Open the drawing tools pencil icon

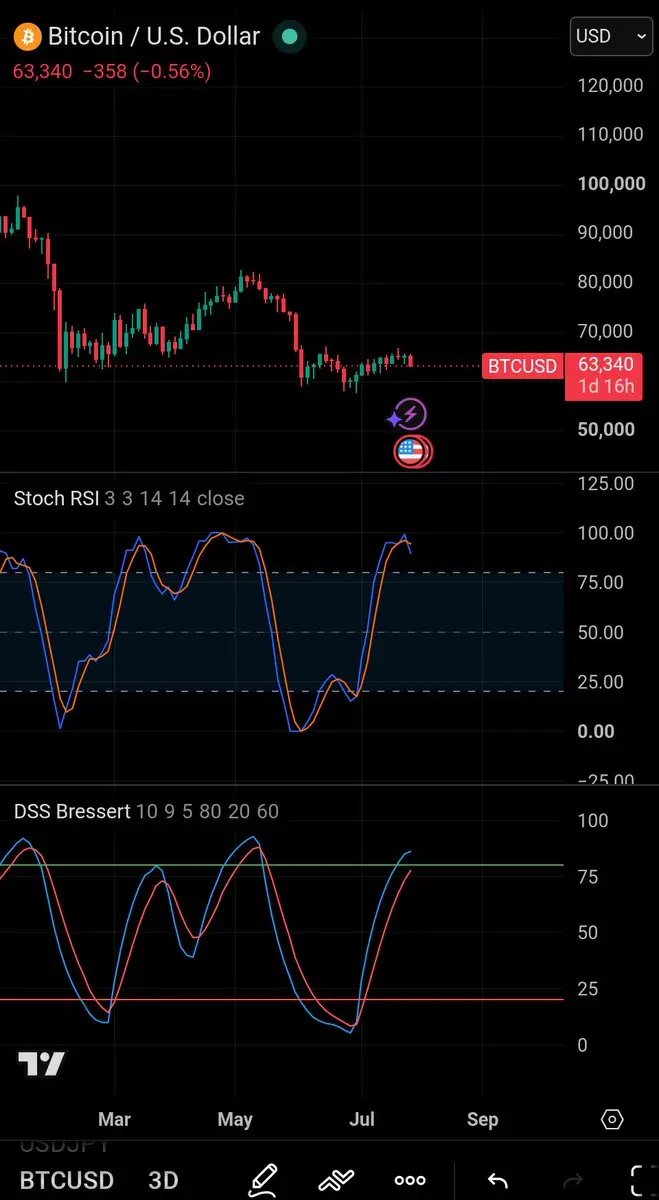click(263, 1180)
